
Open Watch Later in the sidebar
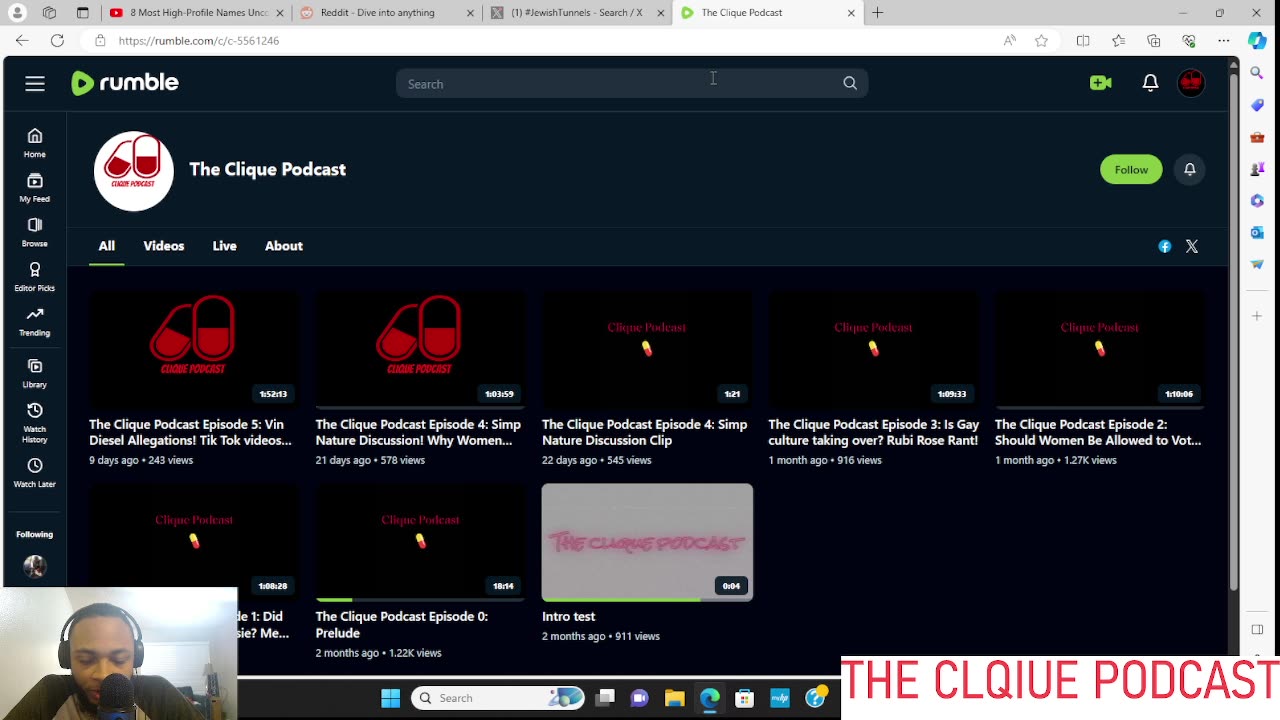(x=35, y=473)
